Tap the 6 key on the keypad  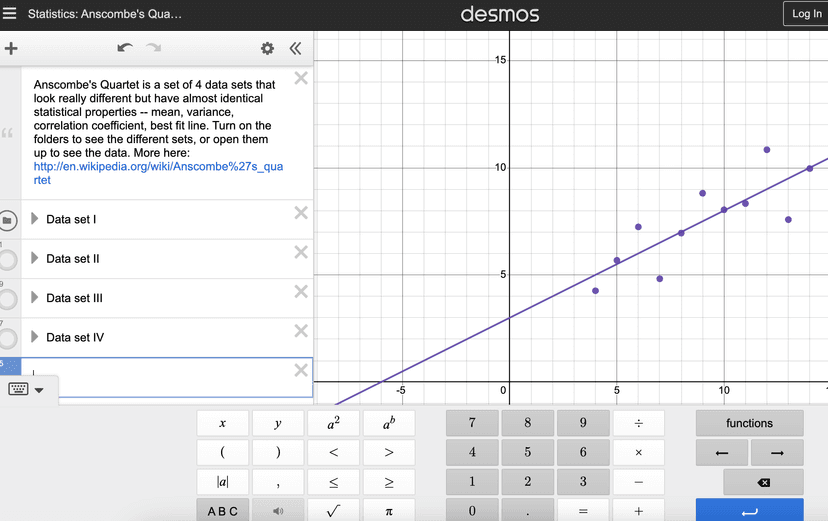[583, 452]
